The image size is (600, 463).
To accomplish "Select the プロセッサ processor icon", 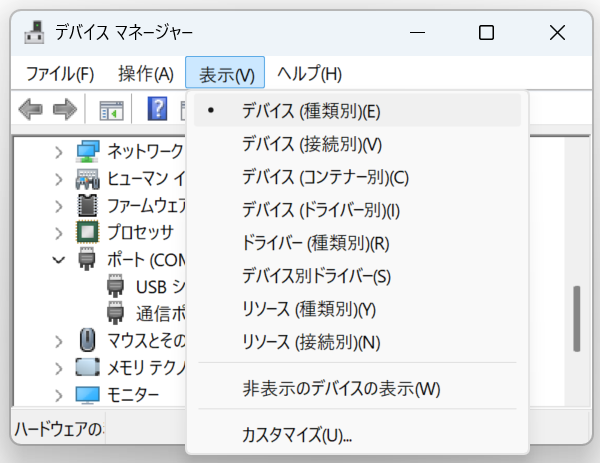I will click(88, 232).
